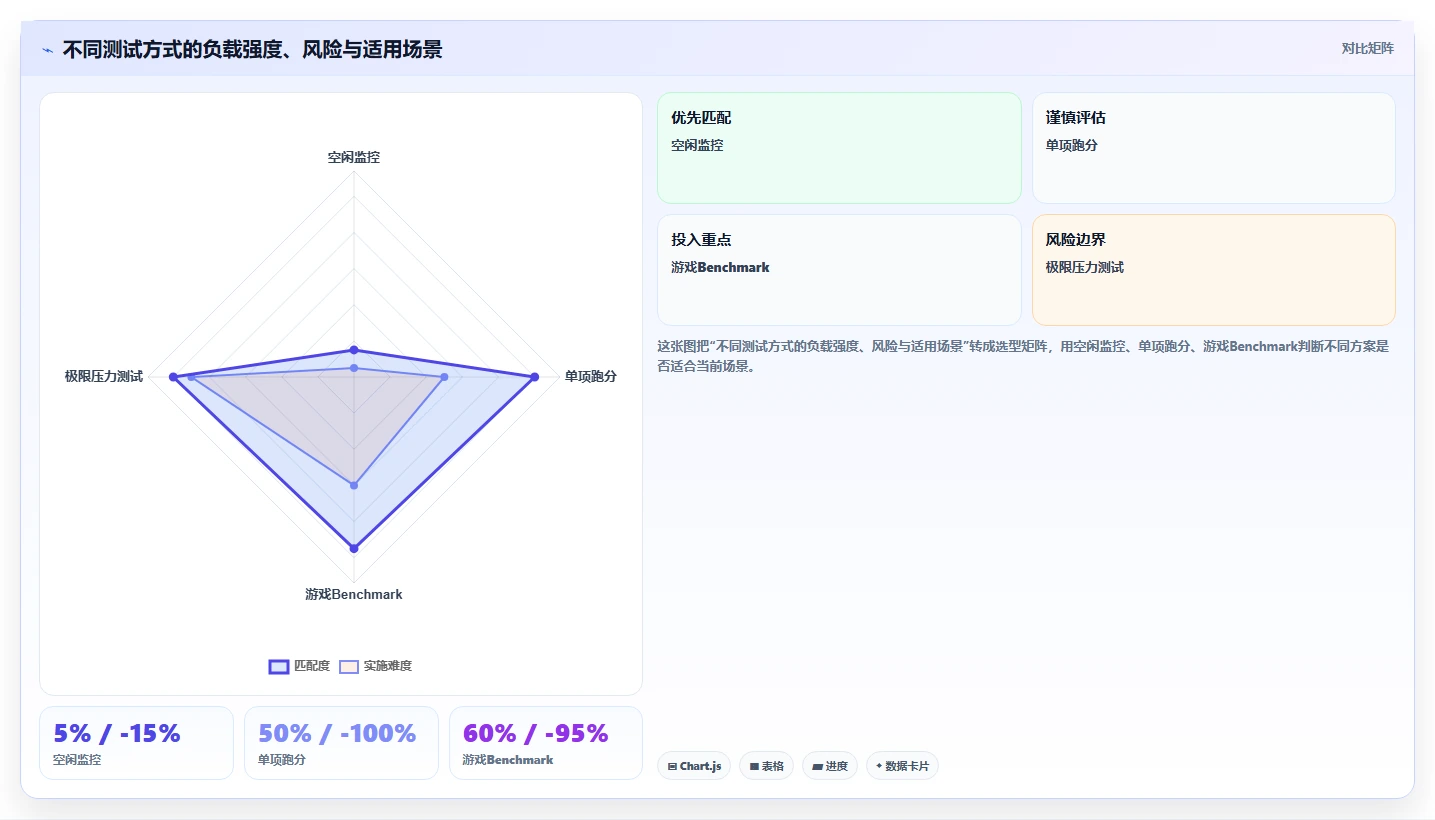Screen dimensions: 1435x820
Task: Click the 对比矩阵 label
Action: [x=1367, y=48]
